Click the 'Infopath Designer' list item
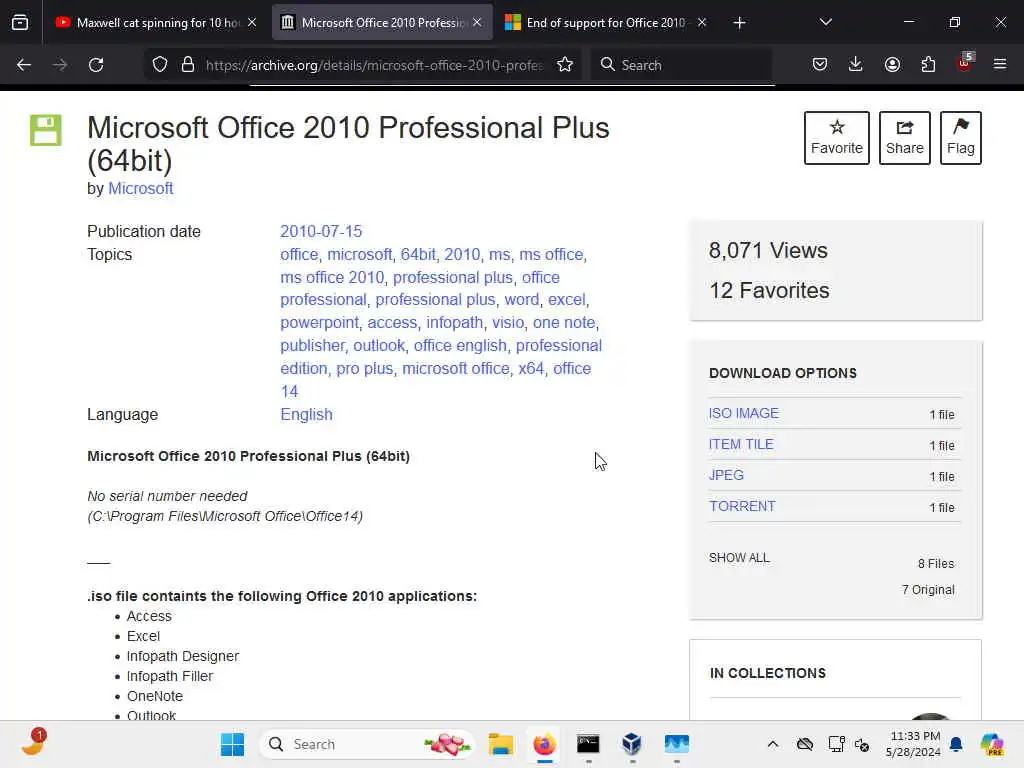 pyautogui.click(x=183, y=656)
